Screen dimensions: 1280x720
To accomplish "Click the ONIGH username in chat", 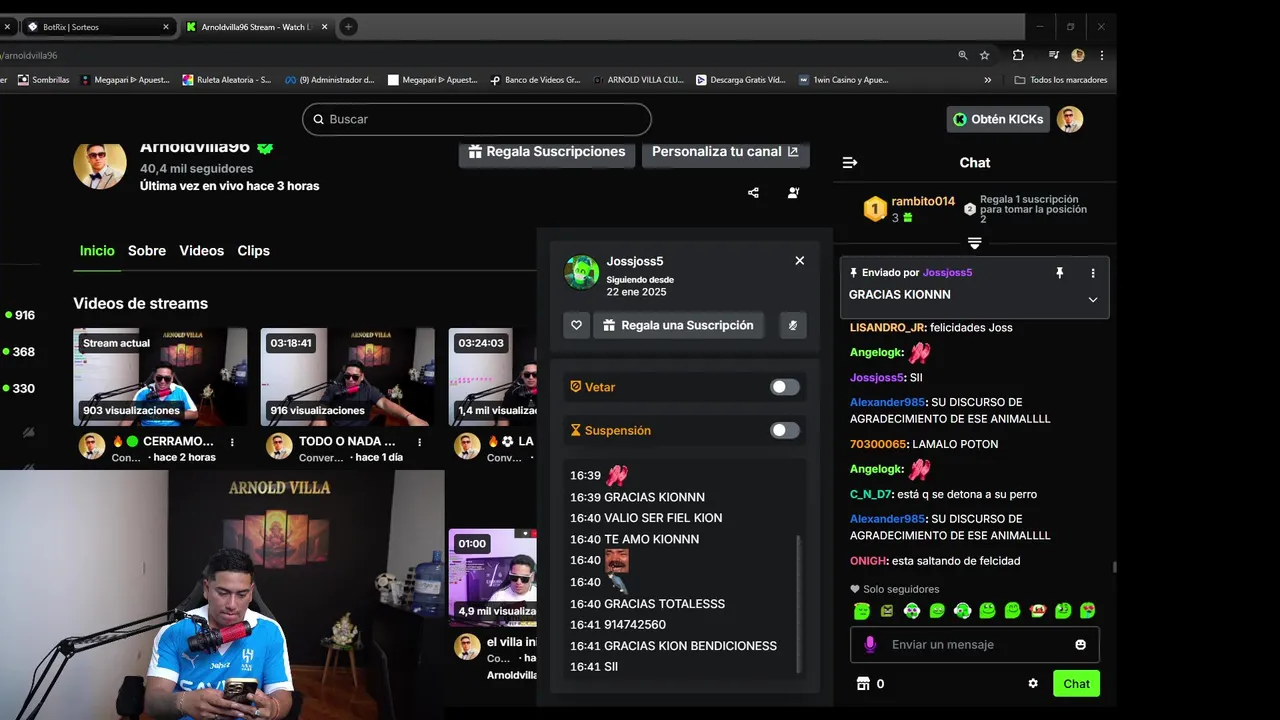I will [868, 561].
